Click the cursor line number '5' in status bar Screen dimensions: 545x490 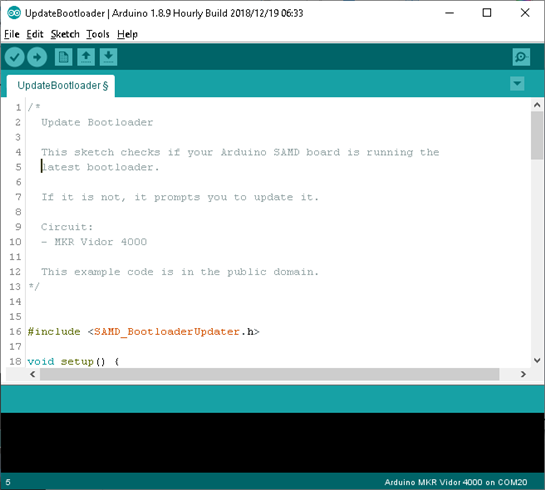[x=8, y=482]
